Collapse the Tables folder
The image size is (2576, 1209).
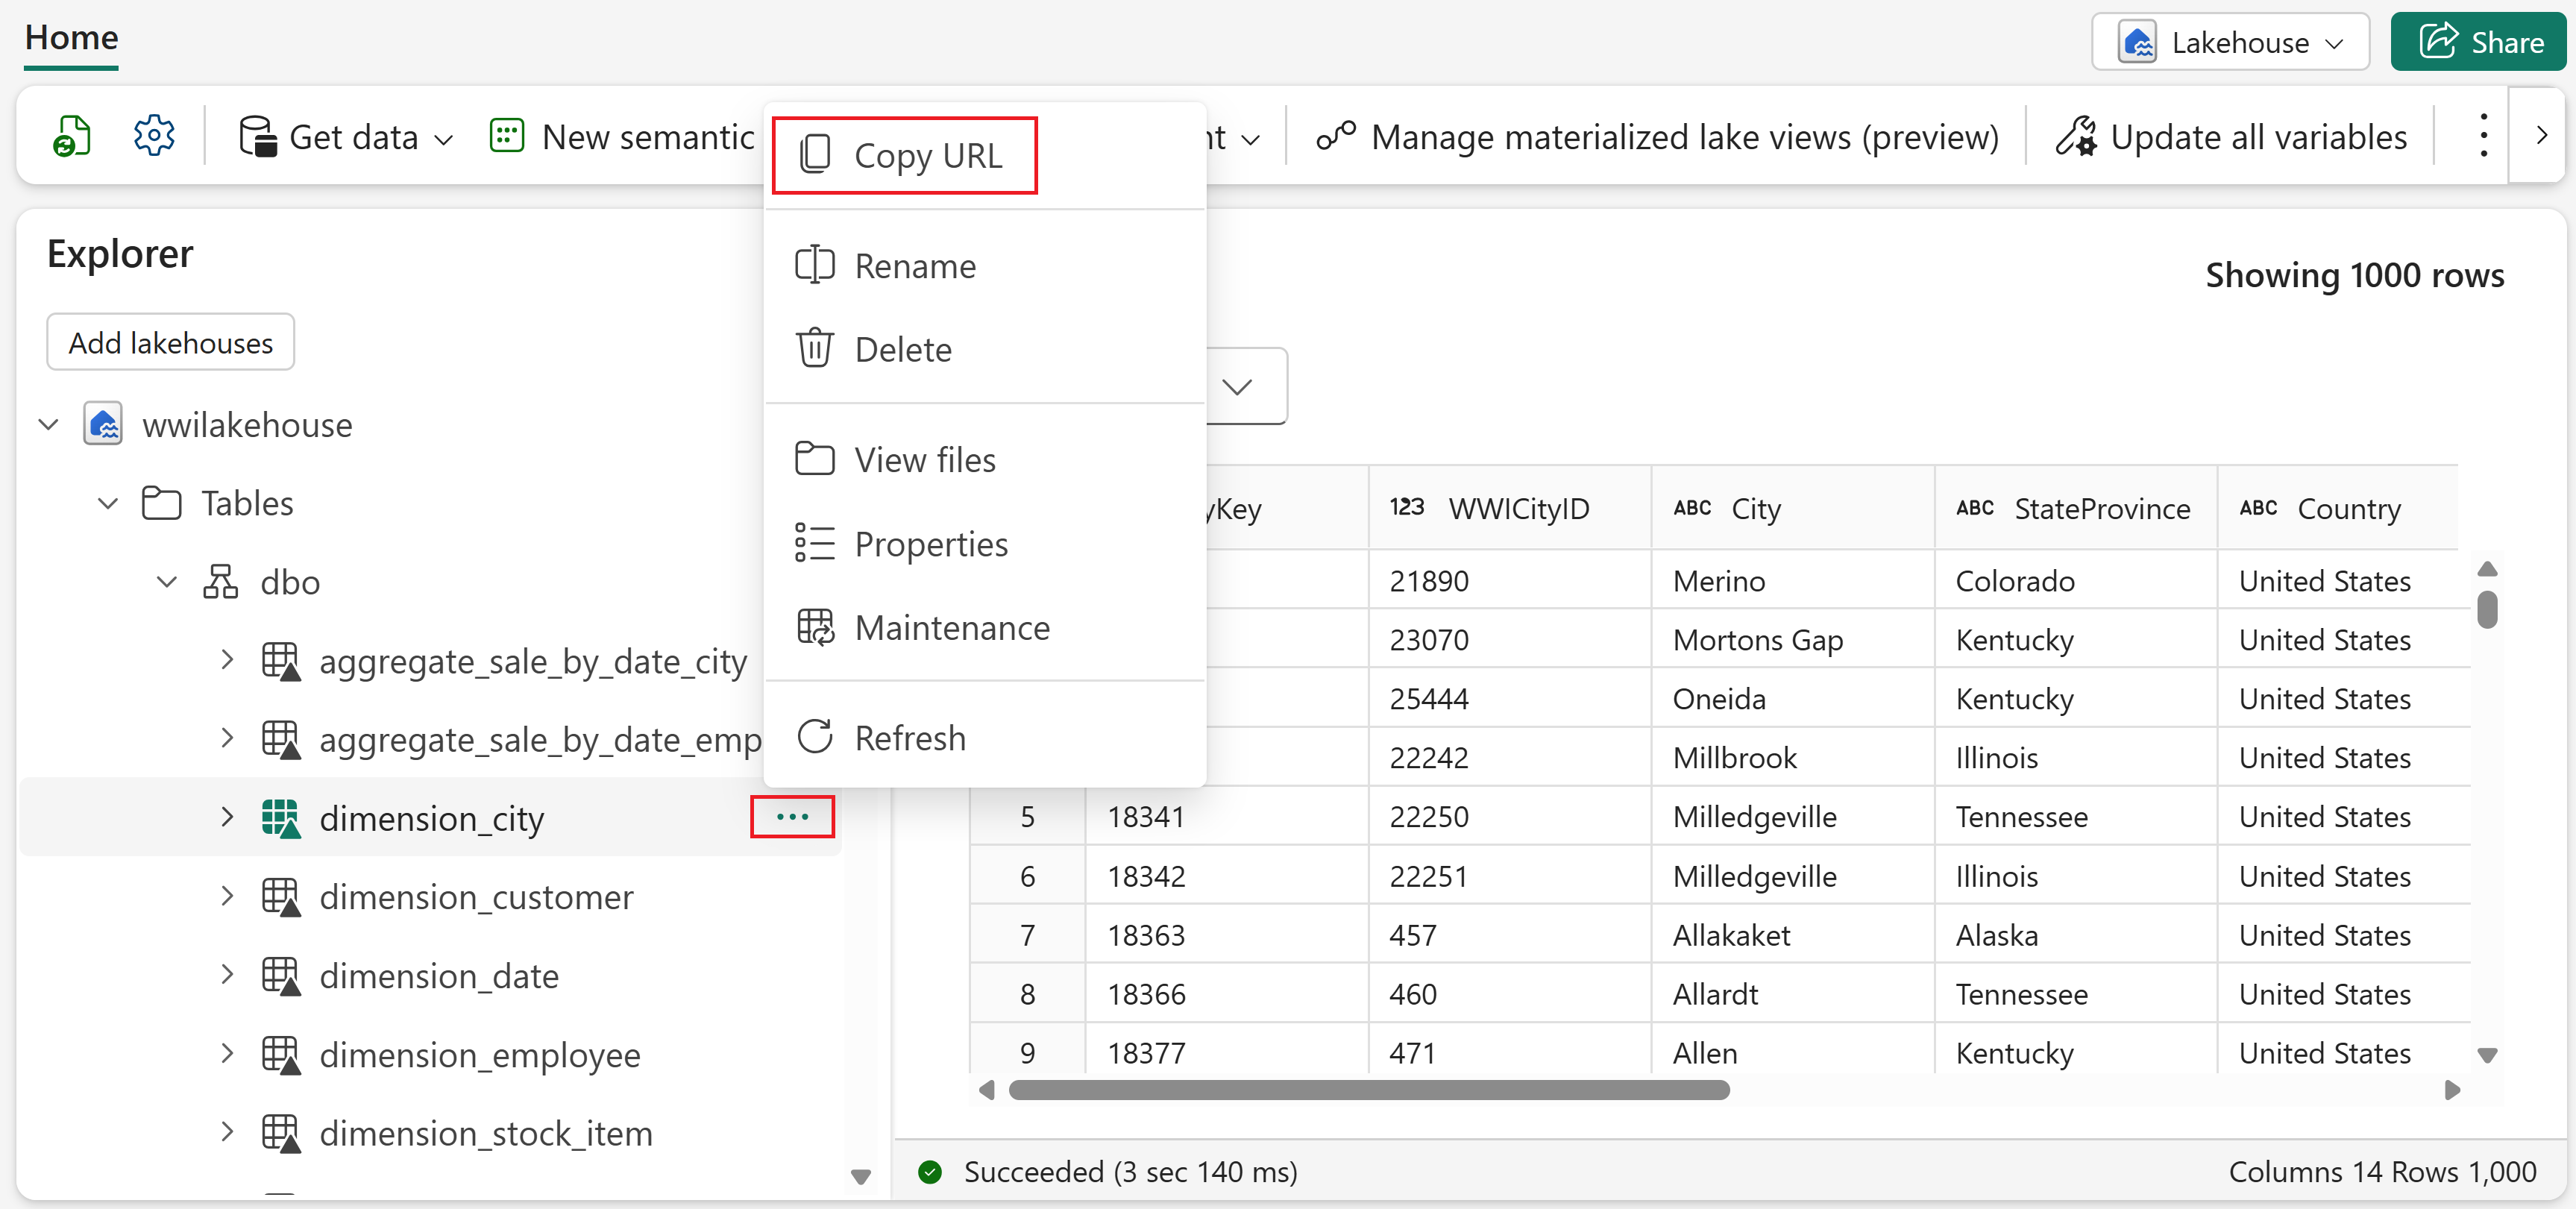(x=107, y=503)
